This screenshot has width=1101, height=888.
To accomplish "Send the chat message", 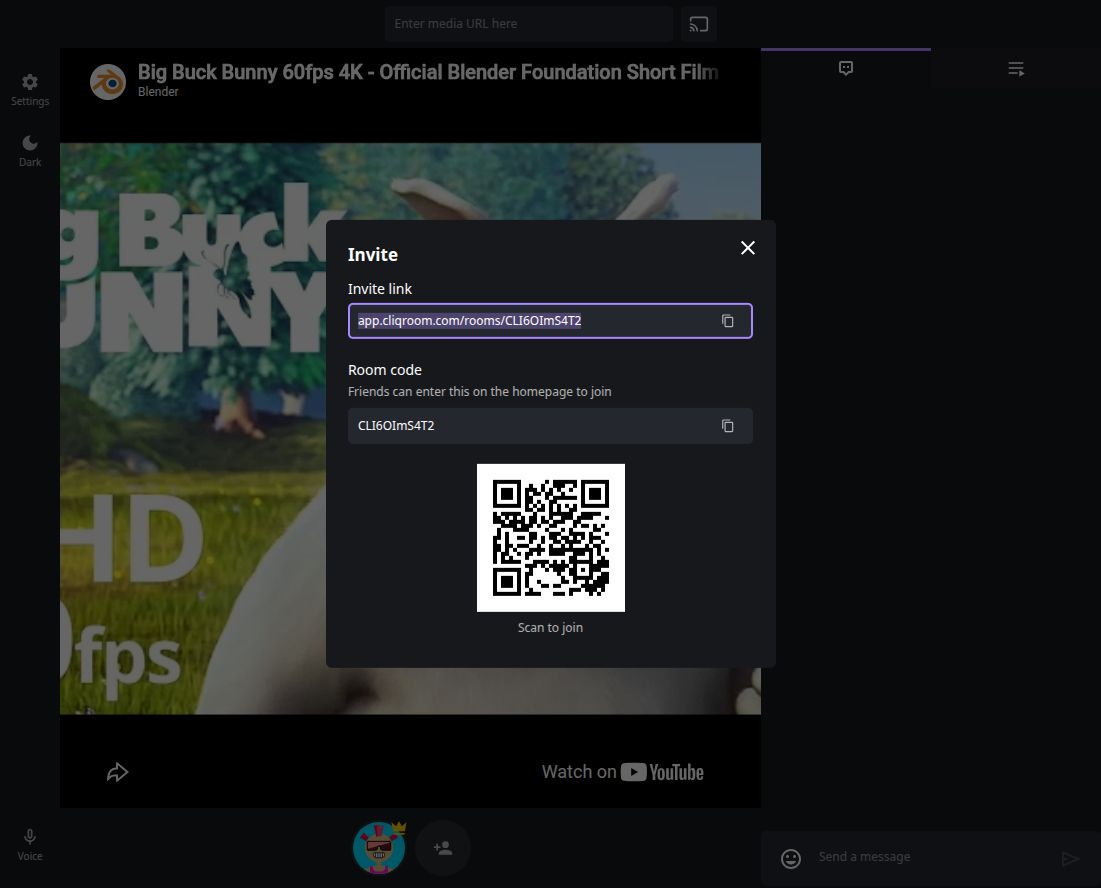I will (1069, 859).
